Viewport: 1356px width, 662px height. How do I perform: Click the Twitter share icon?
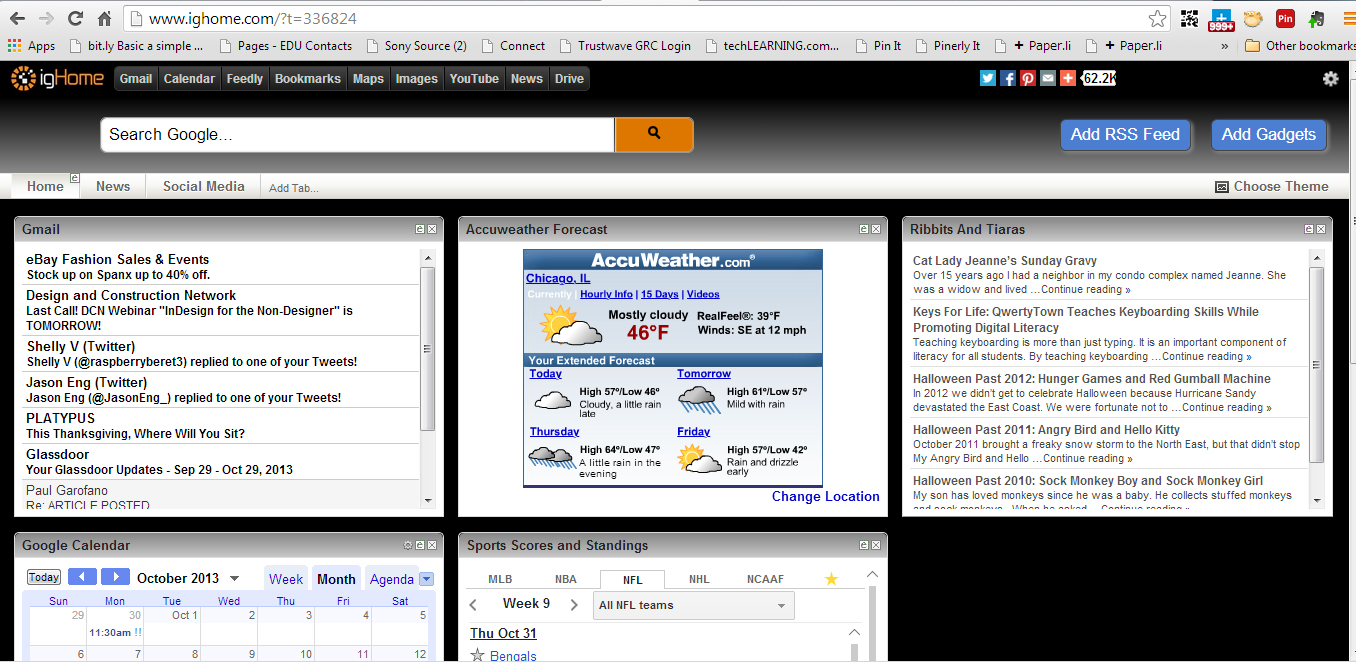coord(987,78)
